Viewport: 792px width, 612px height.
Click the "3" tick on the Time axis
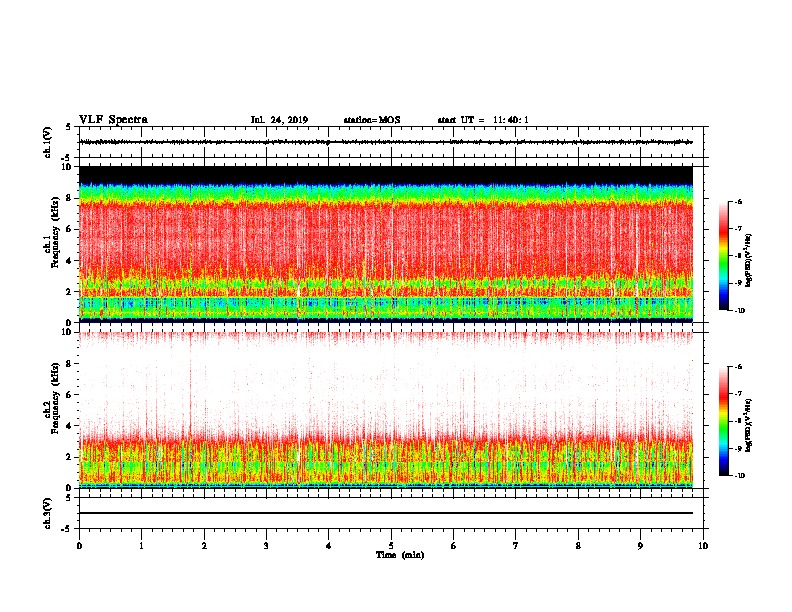coord(266,545)
